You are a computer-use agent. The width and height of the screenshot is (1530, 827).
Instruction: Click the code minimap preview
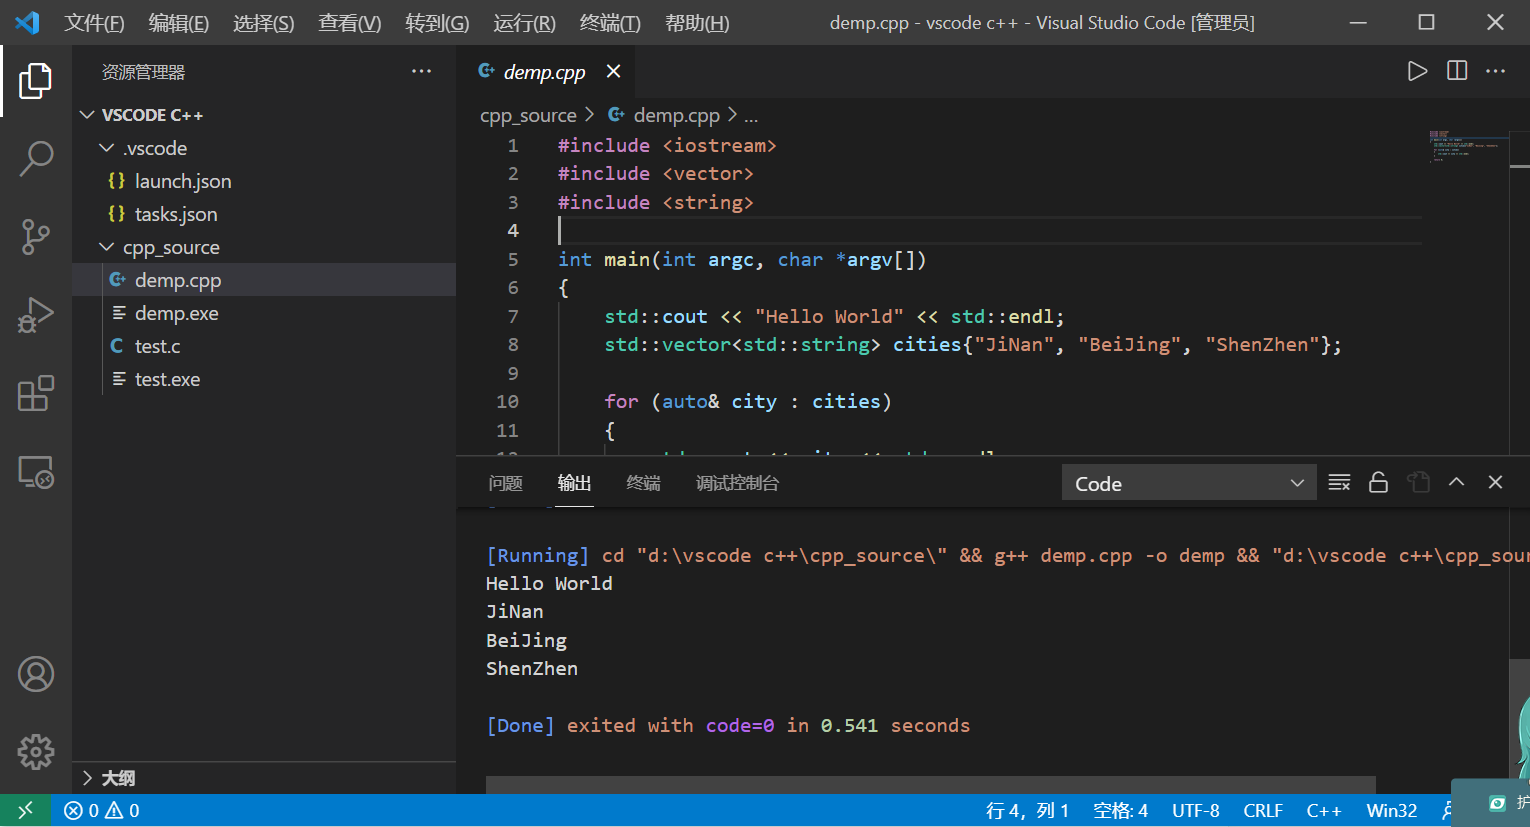(1465, 146)
